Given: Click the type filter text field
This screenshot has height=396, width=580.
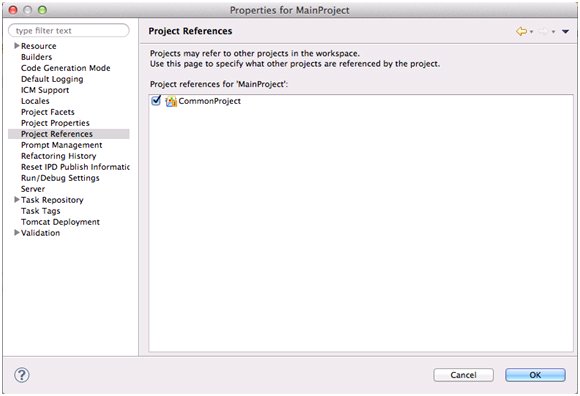Looking at the screenshot, I should point(69,31).
